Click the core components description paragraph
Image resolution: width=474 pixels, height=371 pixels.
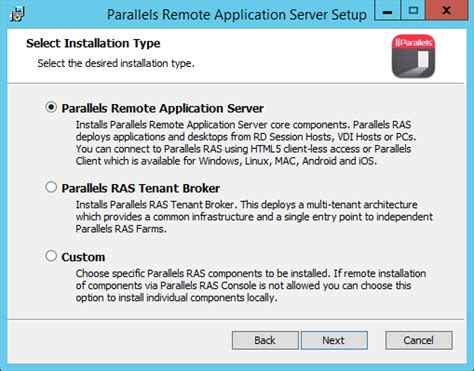pyautogui.click(x=246, y=143)
